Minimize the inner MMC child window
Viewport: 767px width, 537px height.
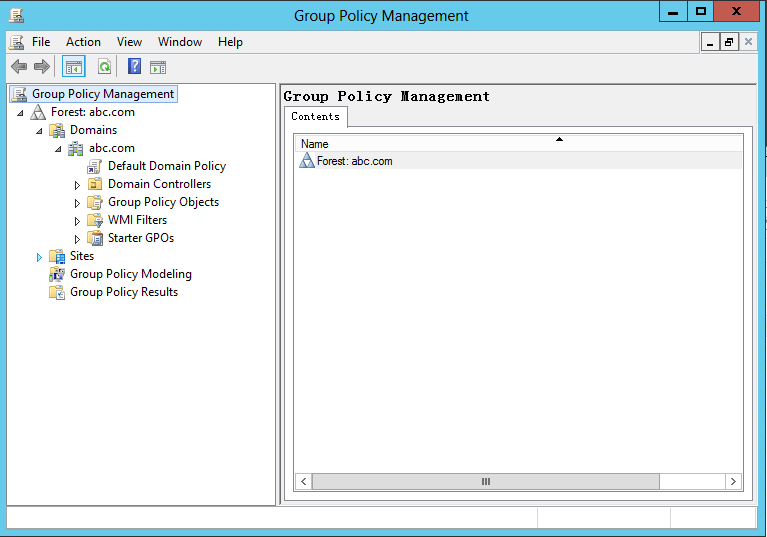(x=710, y=43)
